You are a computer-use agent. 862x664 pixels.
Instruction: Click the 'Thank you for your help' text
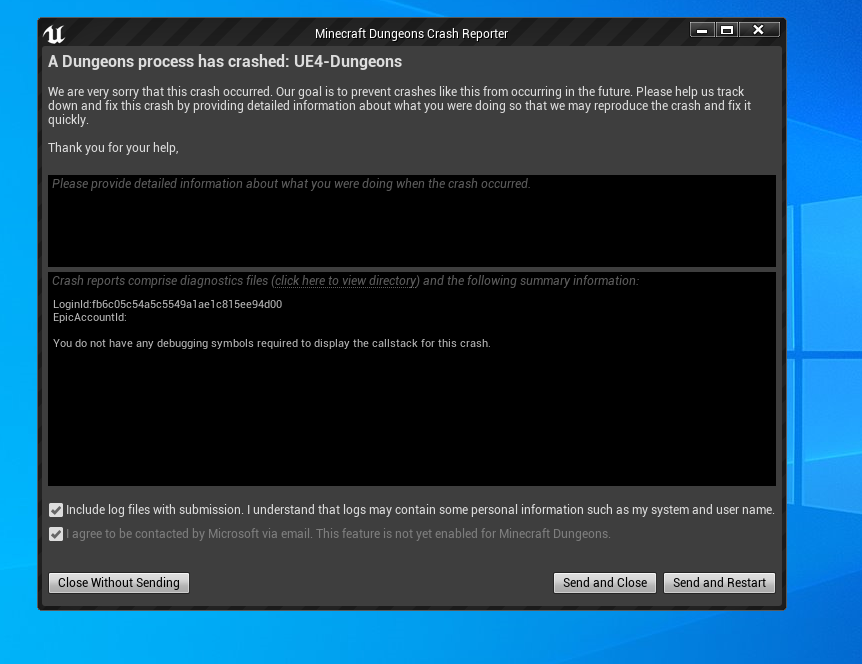pyautogui.click(x=113, y=148)
